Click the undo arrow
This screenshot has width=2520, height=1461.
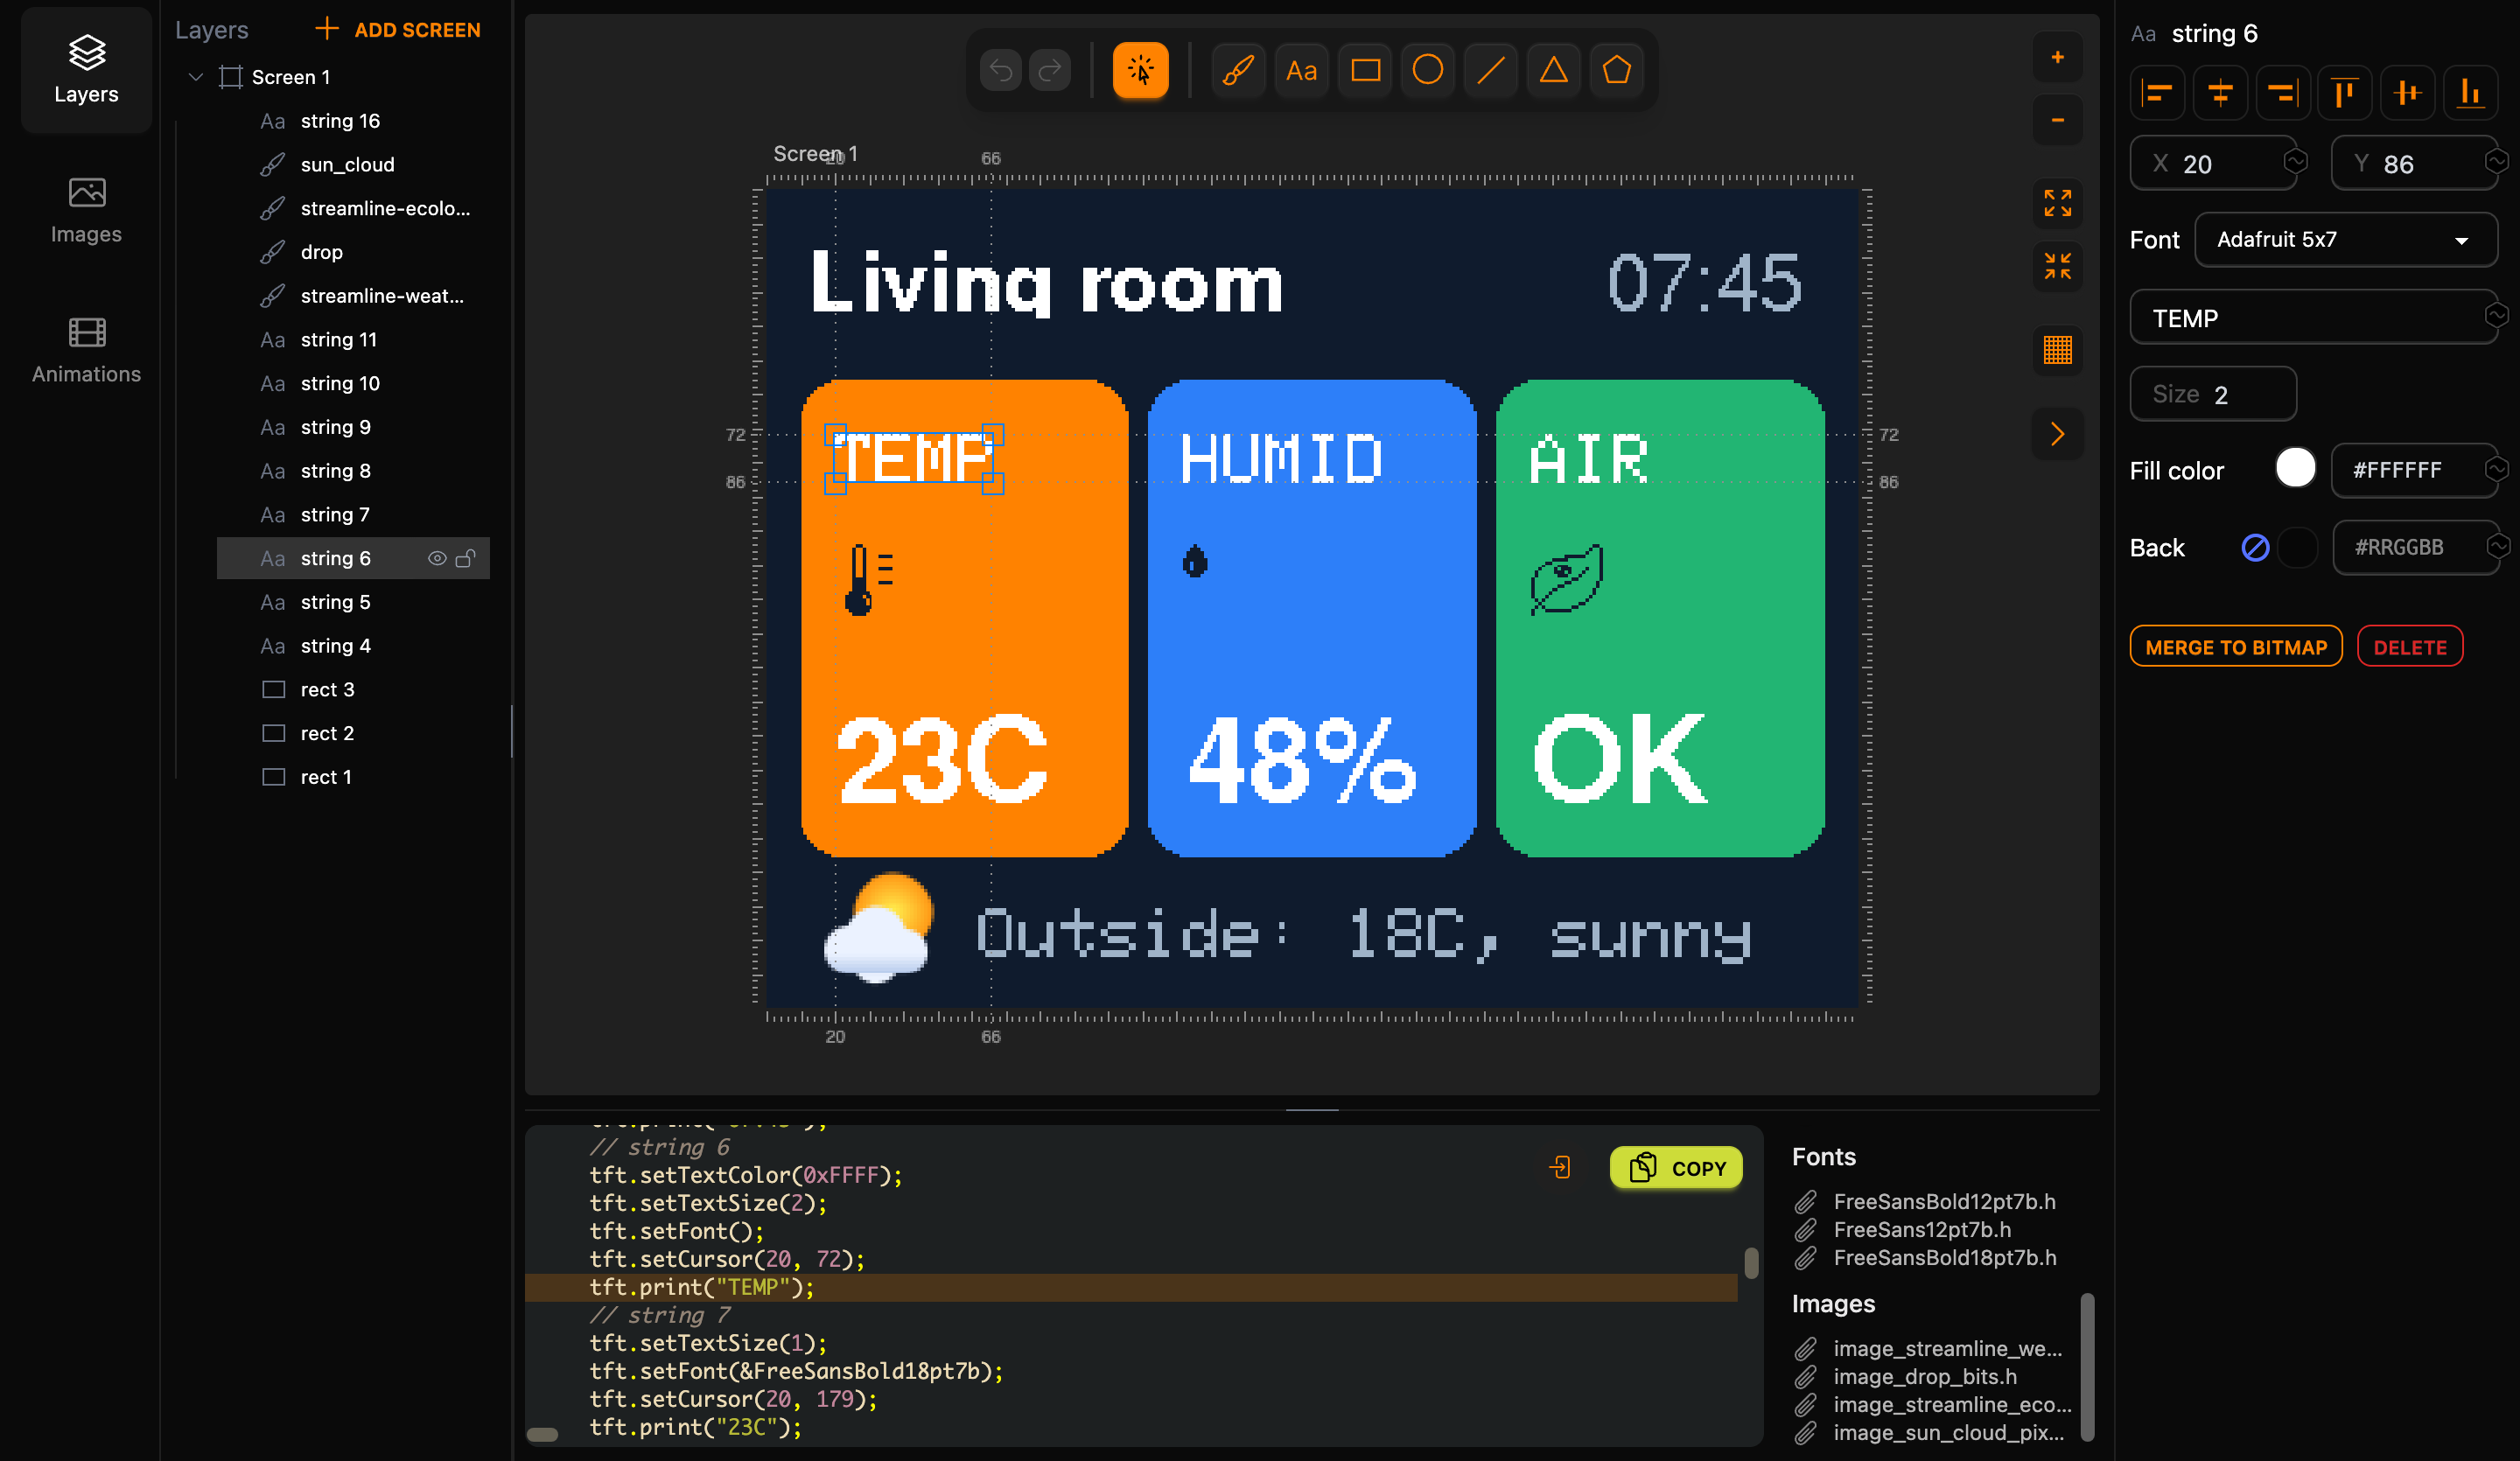click(x=1001, y=70)
